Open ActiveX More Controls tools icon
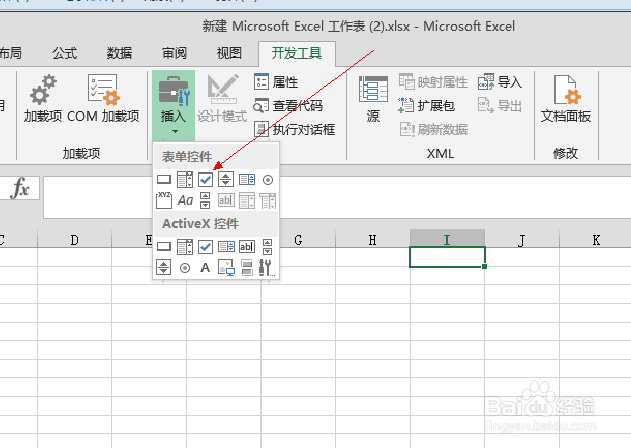The image size is (631, 448). click(x=267, y=268)
